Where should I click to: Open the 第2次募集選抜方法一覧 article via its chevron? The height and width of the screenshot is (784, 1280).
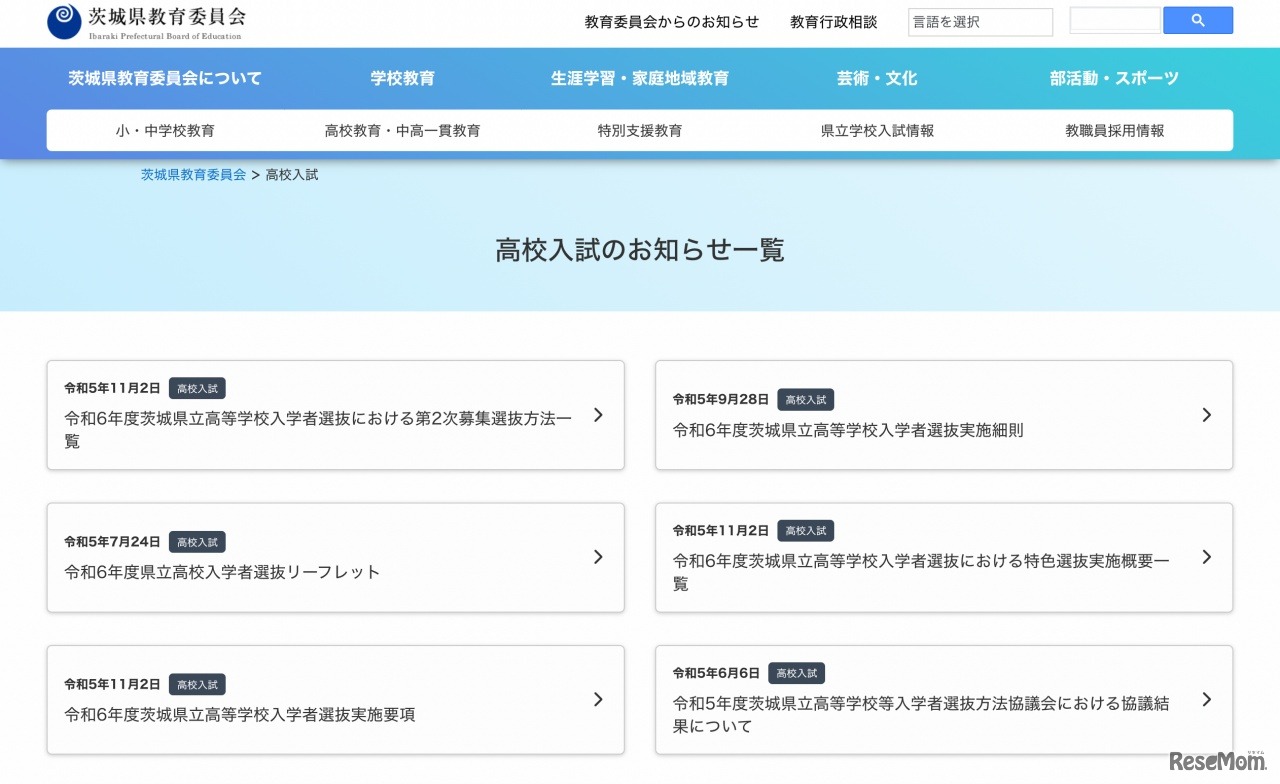click(598, 415)
